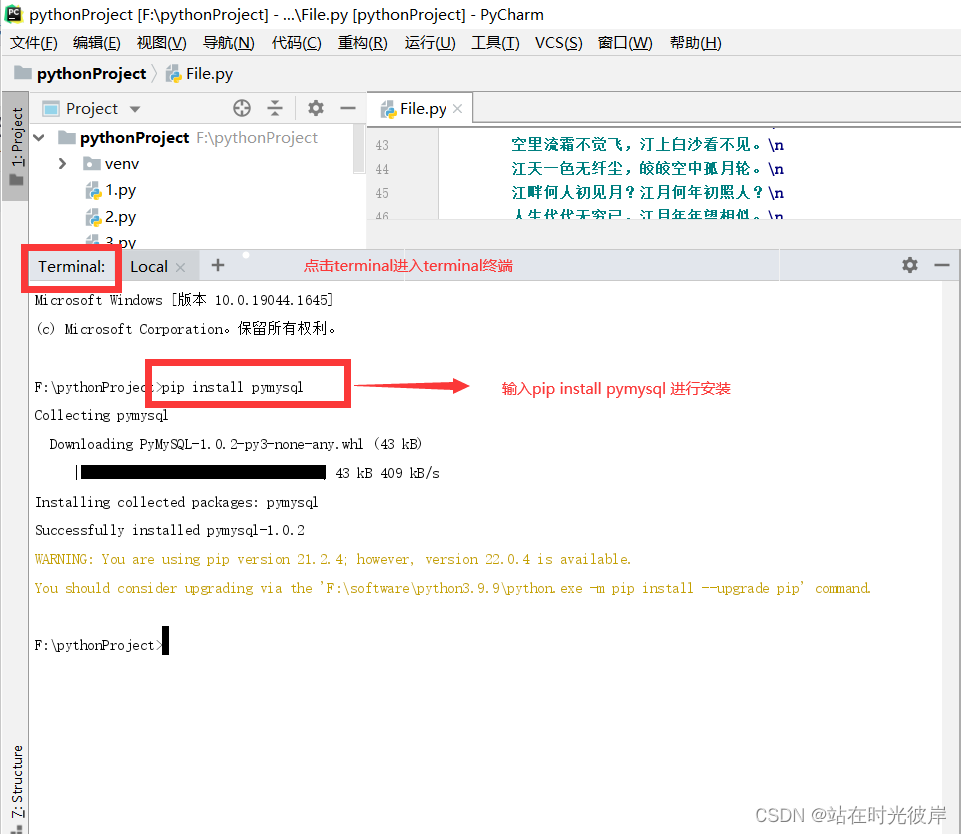Click the 2.py Python file icon
This screenshot has width=961, height=834.
click(93, 218)
